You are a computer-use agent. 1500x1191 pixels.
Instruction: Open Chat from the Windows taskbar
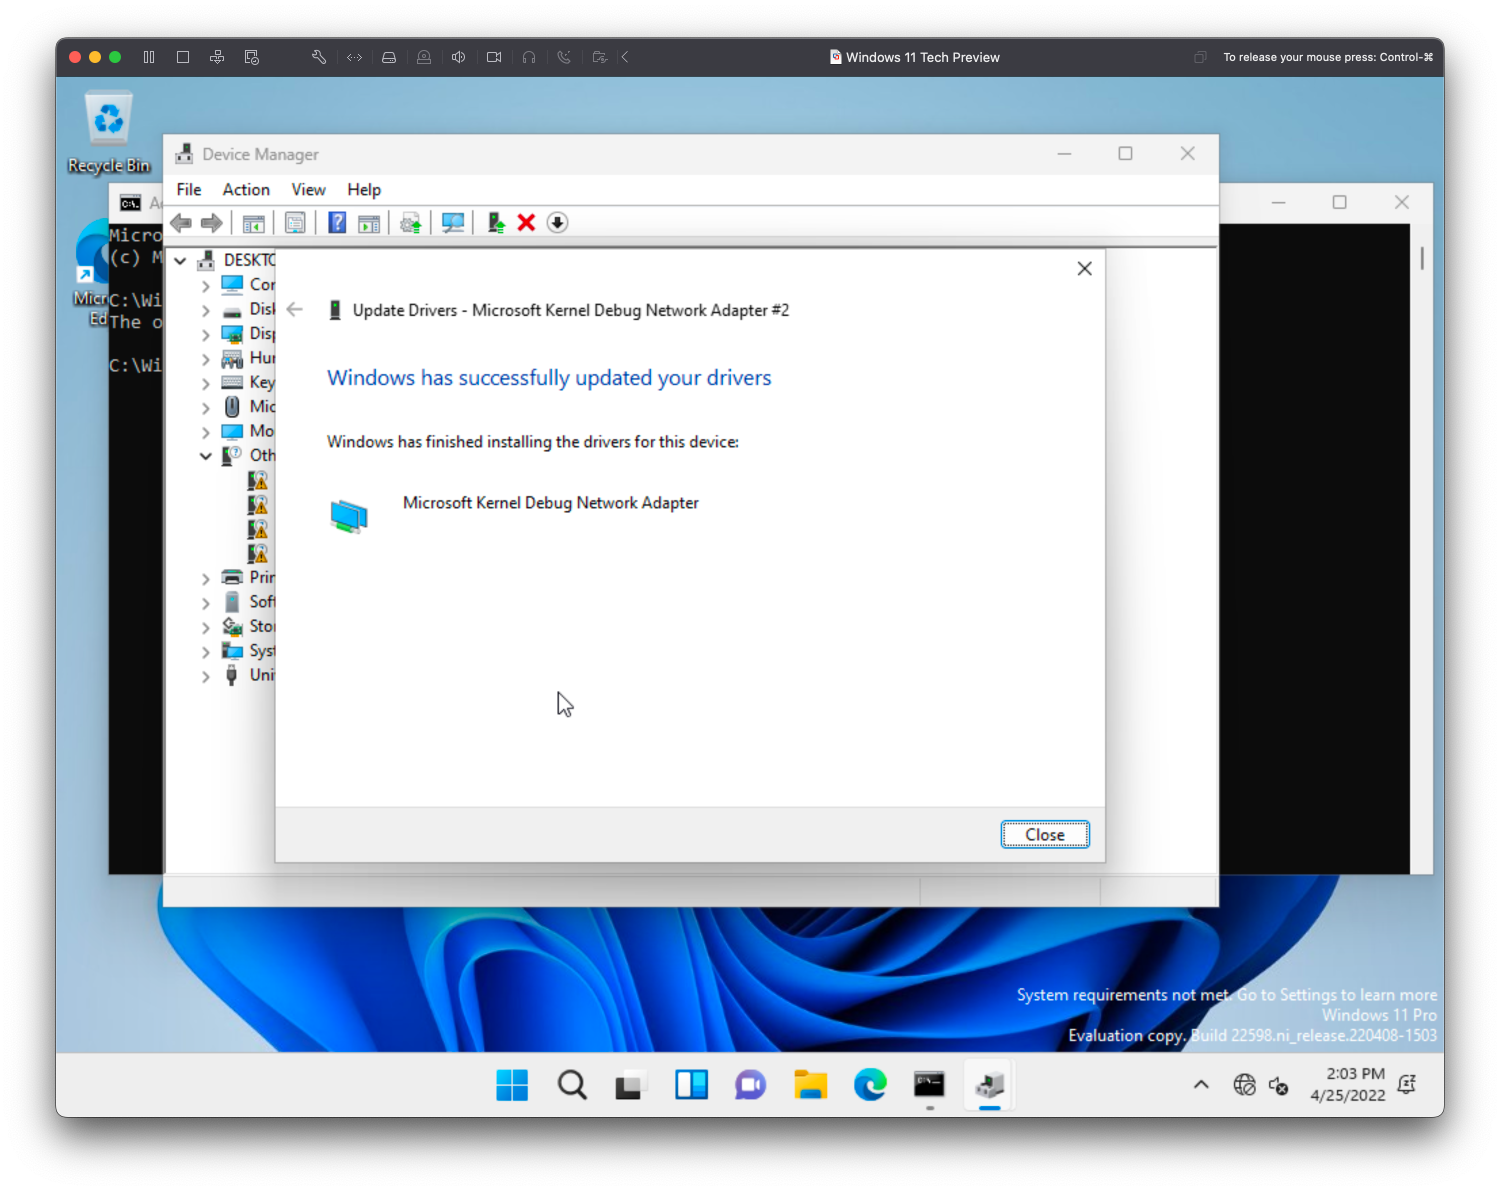750,1085
